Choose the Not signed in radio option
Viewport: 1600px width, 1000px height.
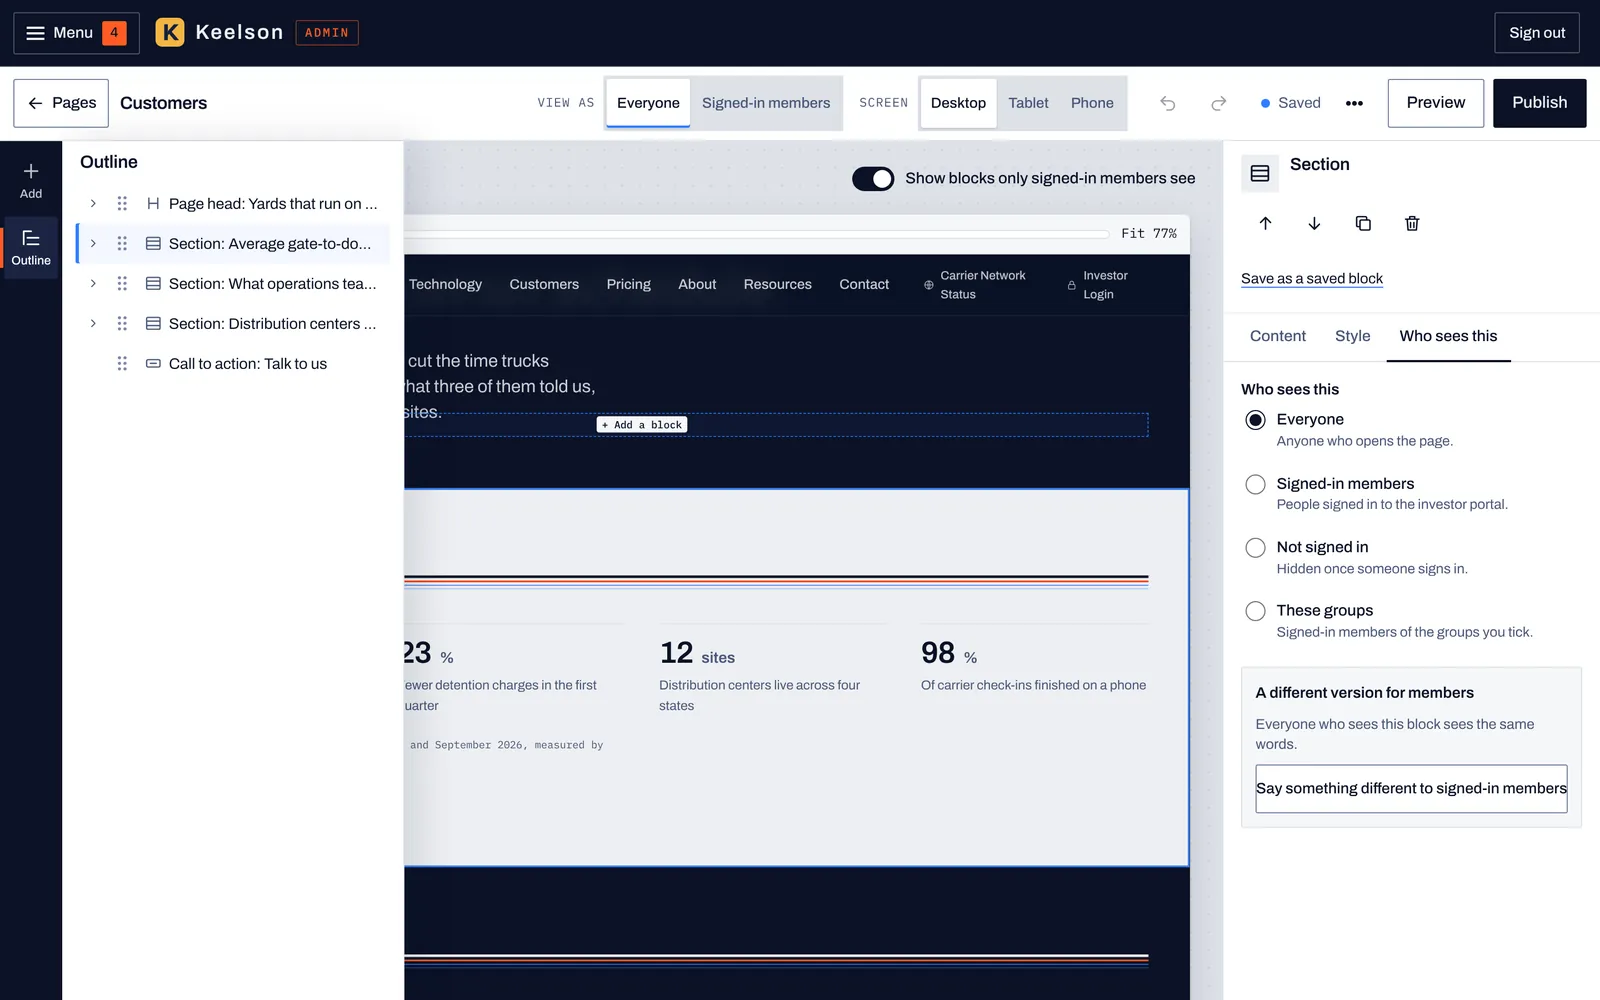point(1255,547)
